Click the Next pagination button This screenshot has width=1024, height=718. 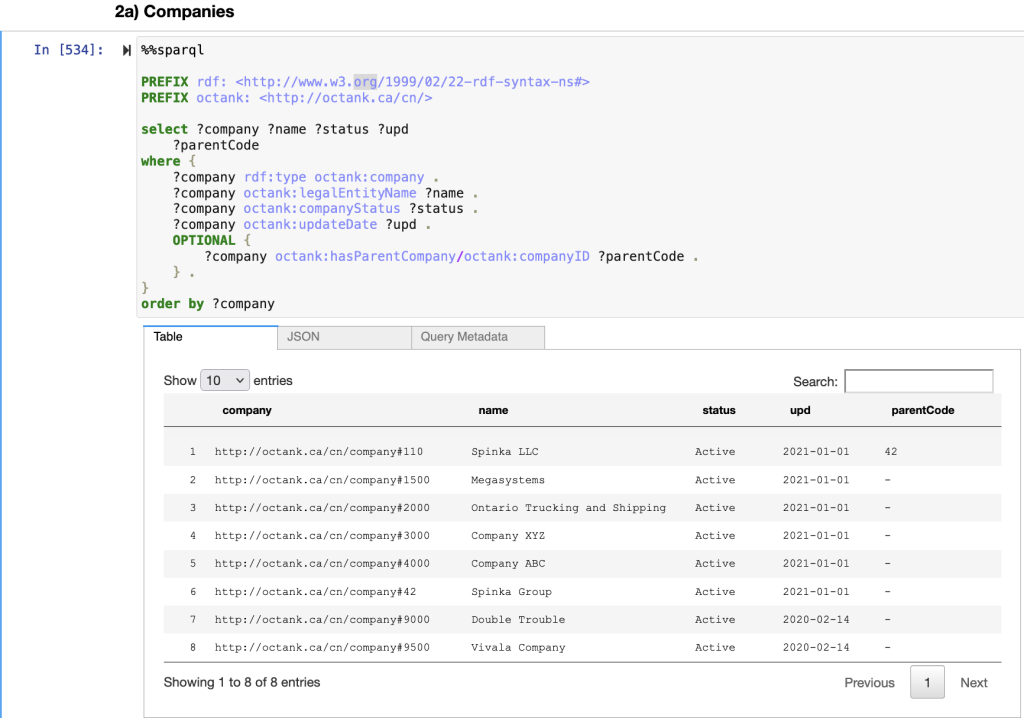(973, 682)
